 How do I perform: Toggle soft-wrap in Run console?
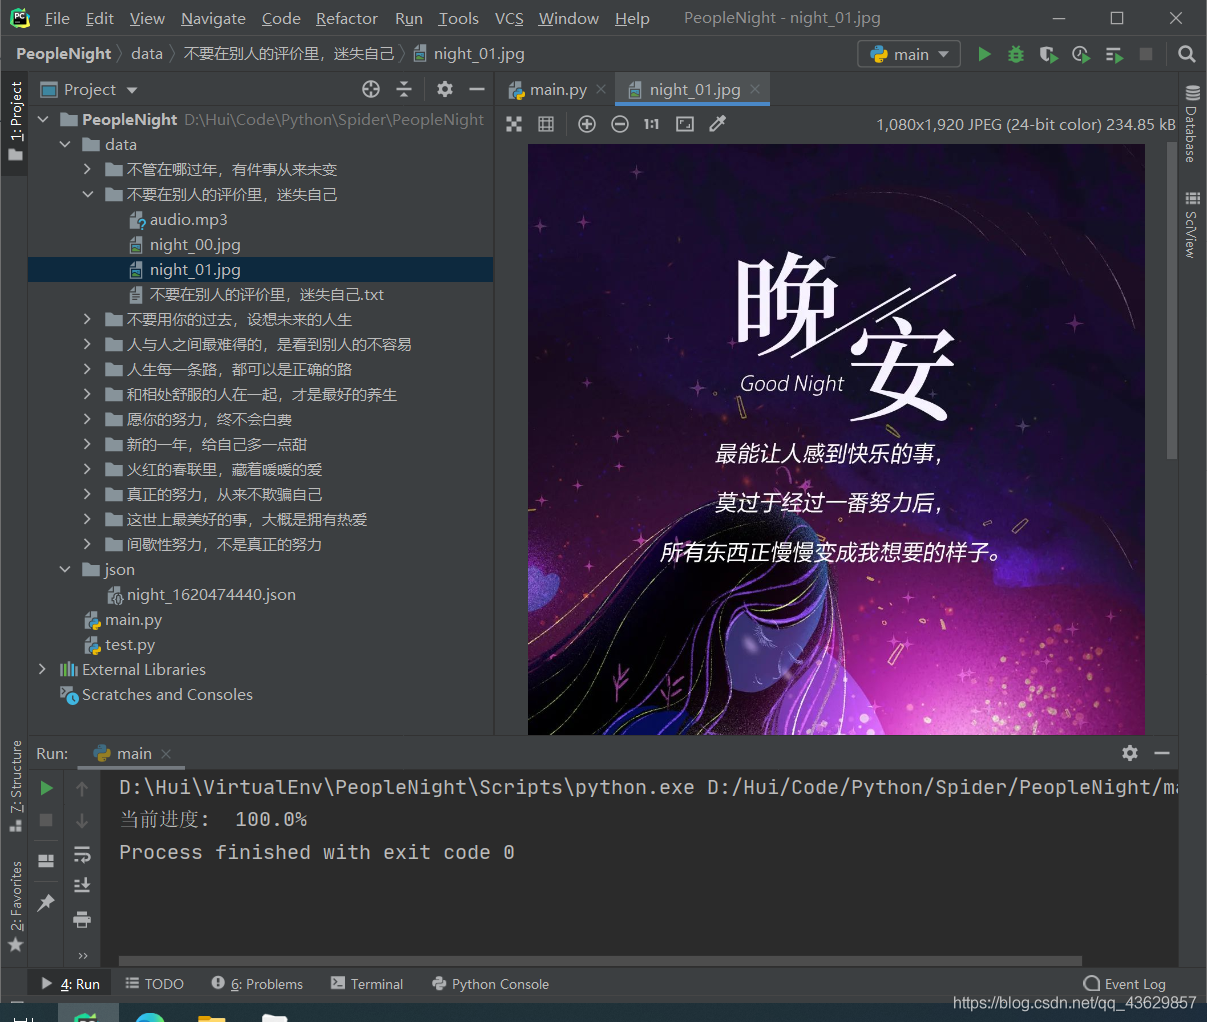(82, 853)
